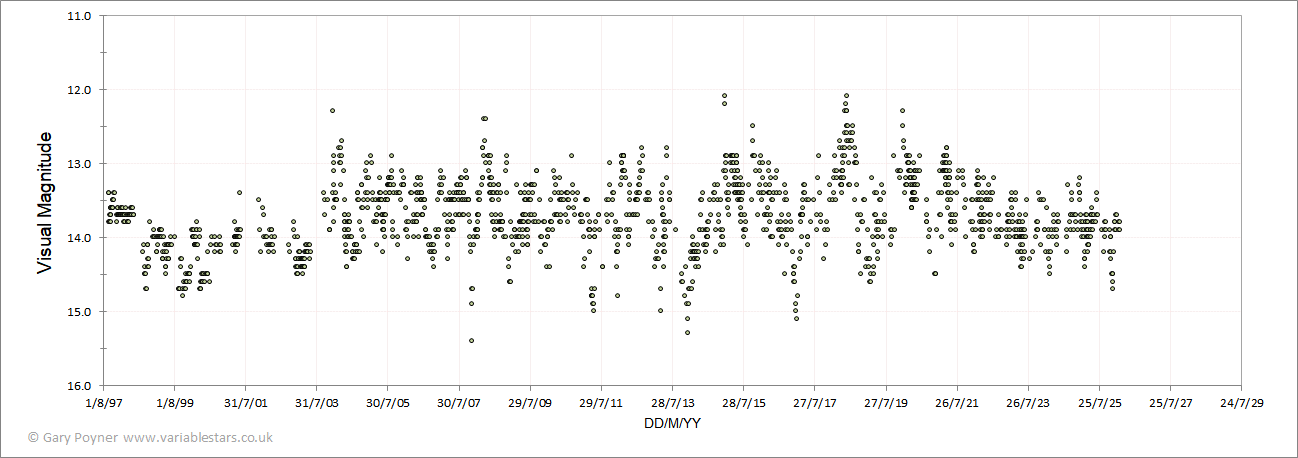Screen dimensions: 1298x458
Task: Click the 1/8/97 date label
Action: click(103, 403)
